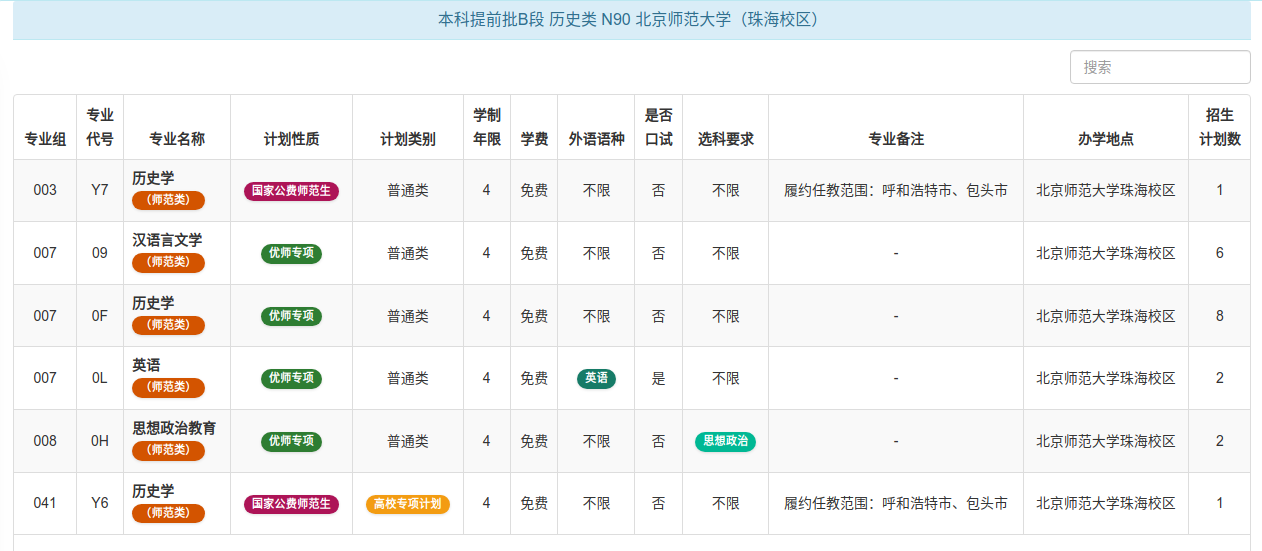Viewport: 1262px width, 551px height.
Task: Select the 历史学 major in row 0F
Action: pyautogui.click(x=153, y=303)
